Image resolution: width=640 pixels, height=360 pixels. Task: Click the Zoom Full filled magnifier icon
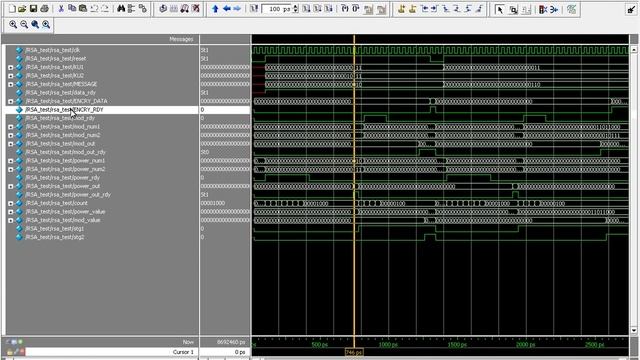(x=35, y=24)
